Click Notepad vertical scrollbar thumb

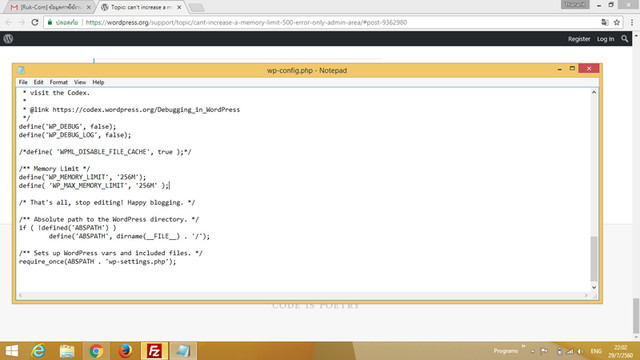(x=594, y=259)
